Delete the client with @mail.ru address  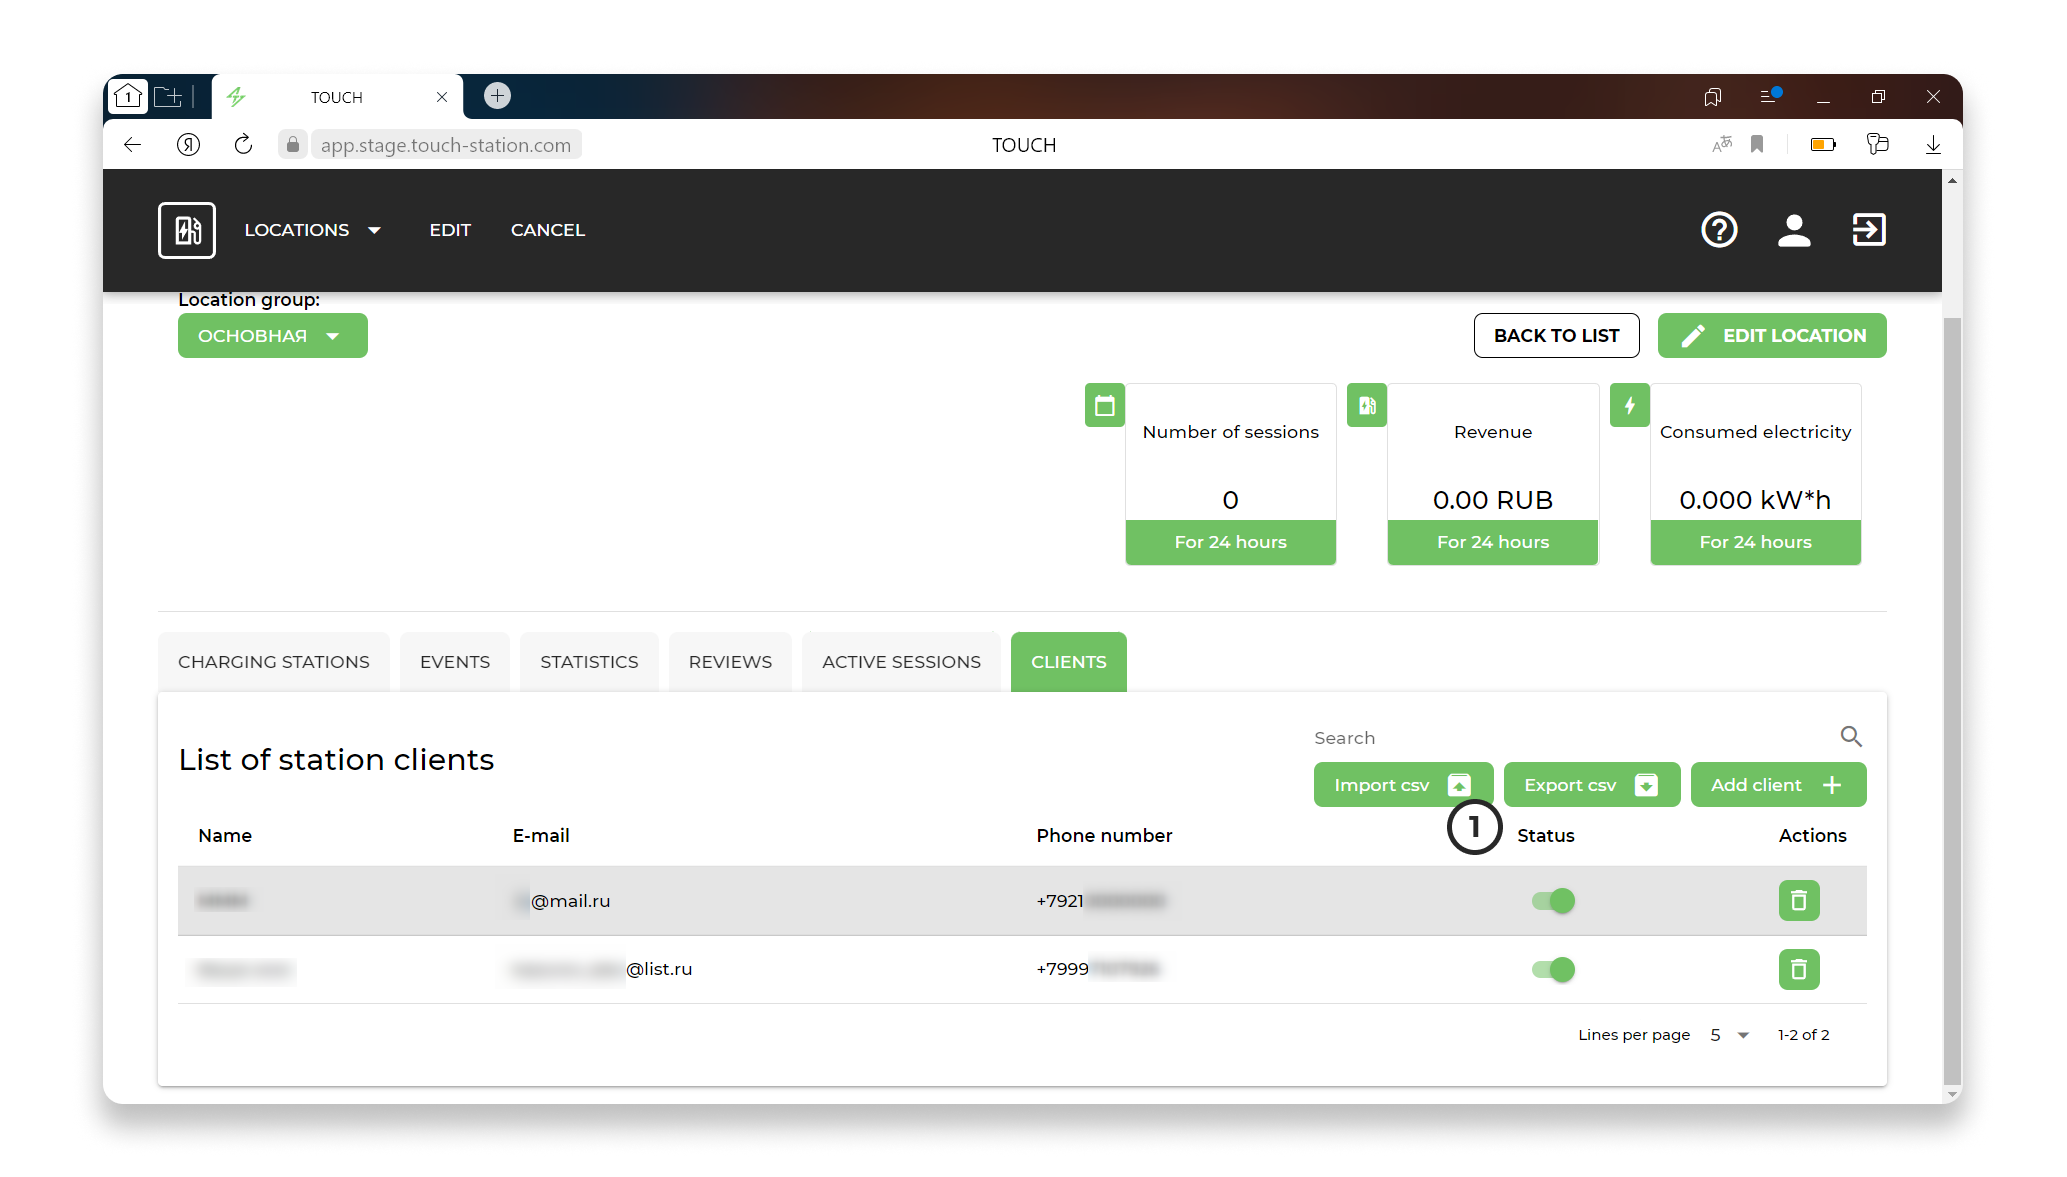(x=1799, y=901)
